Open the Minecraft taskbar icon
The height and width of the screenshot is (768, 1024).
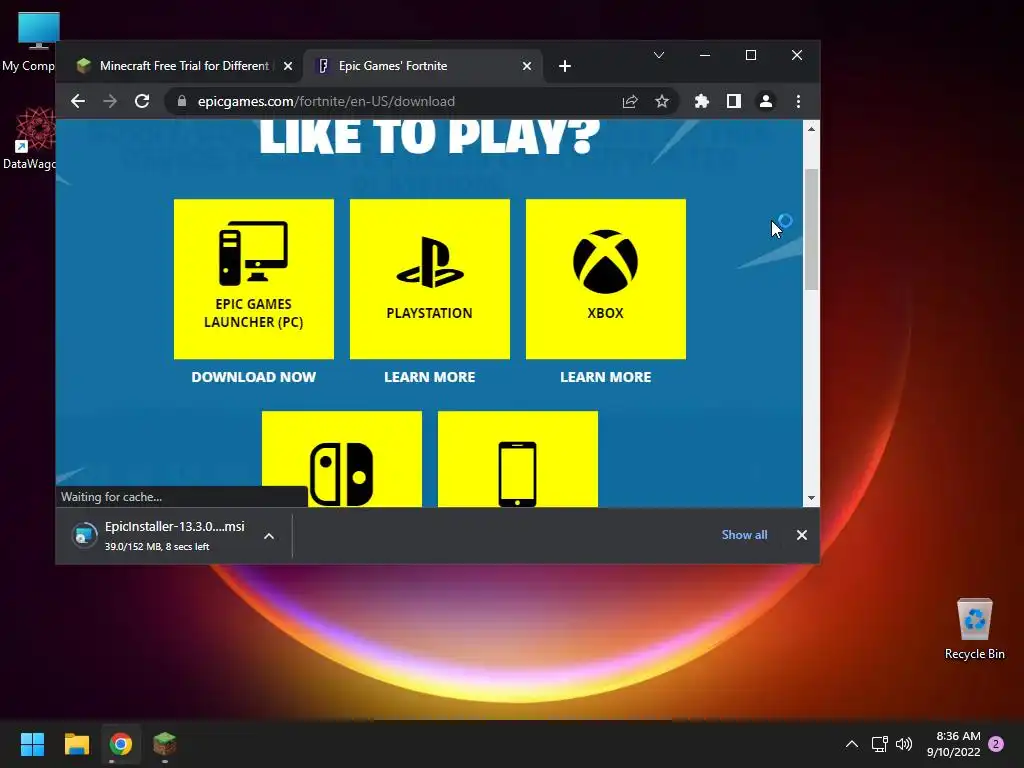coord(165,744)
